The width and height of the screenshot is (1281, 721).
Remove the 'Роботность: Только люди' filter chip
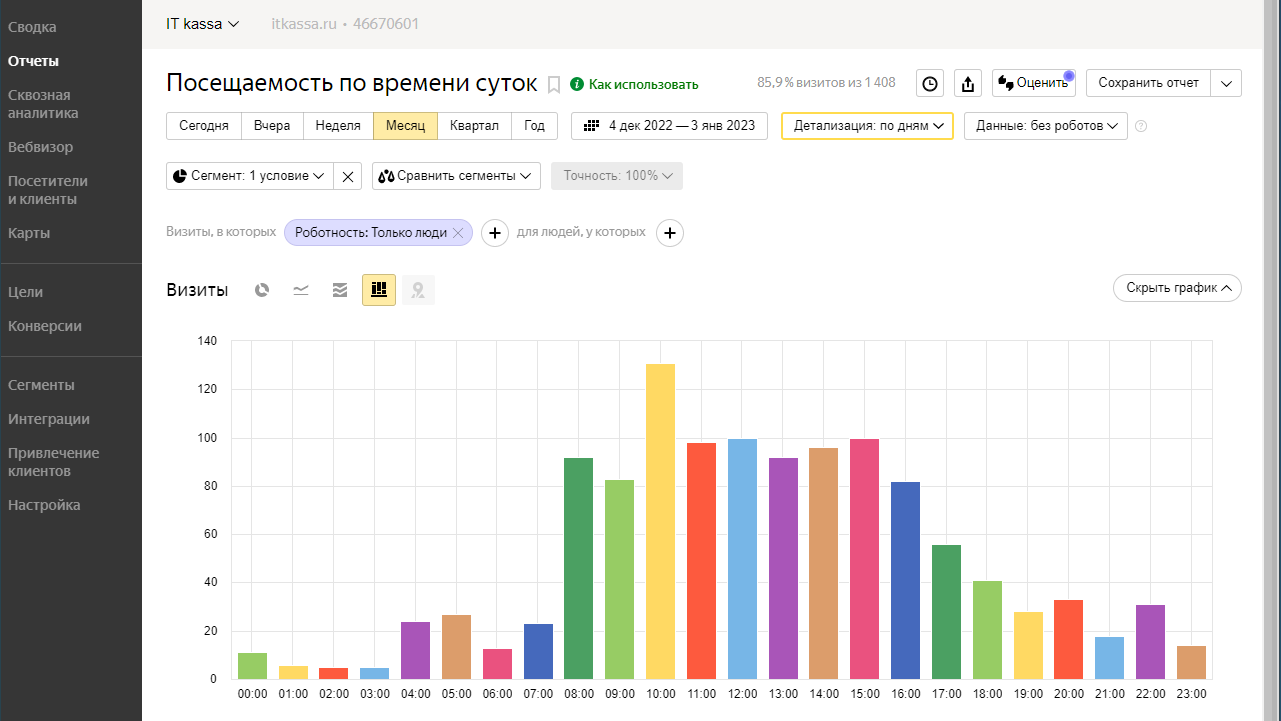pyautogui.click(x=458, y=232)
